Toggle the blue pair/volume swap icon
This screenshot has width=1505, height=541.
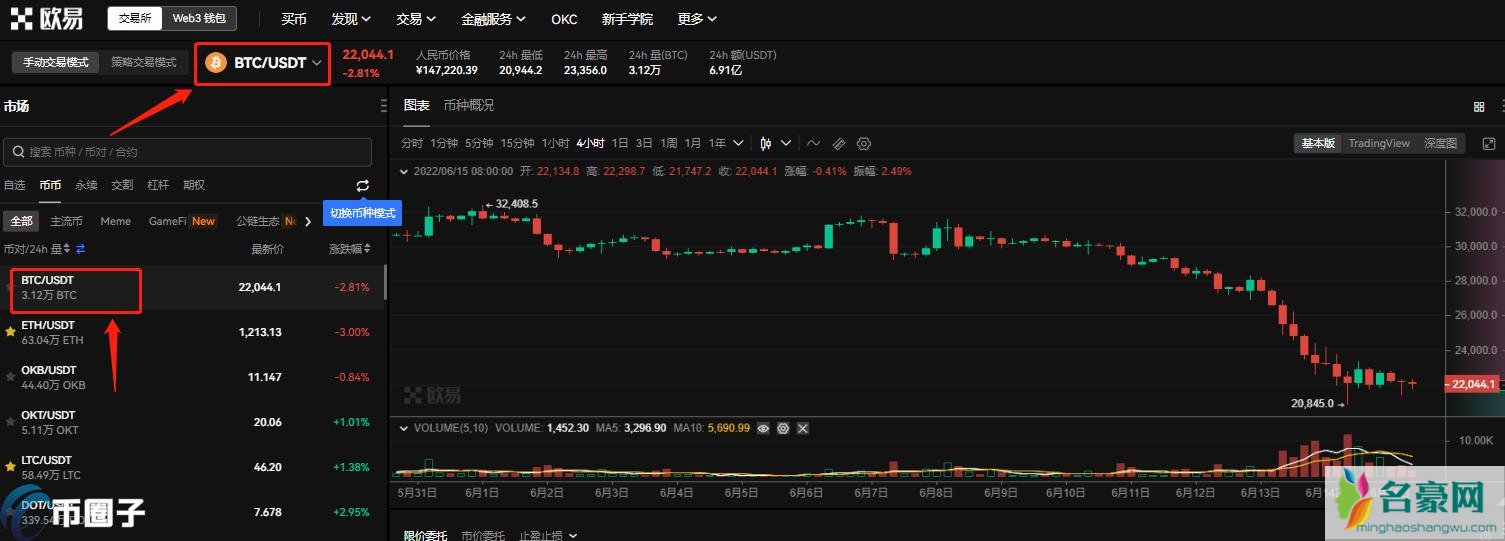pos(81,248)
